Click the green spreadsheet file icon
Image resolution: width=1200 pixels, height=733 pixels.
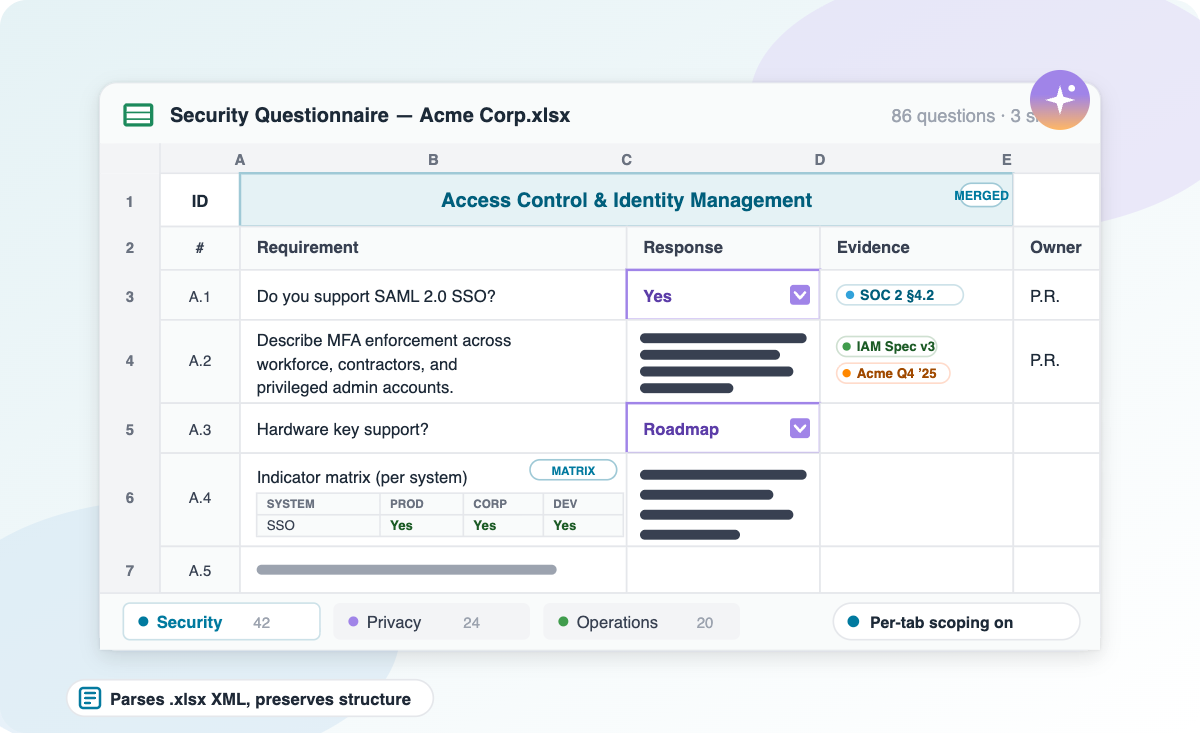coord(138,115)
